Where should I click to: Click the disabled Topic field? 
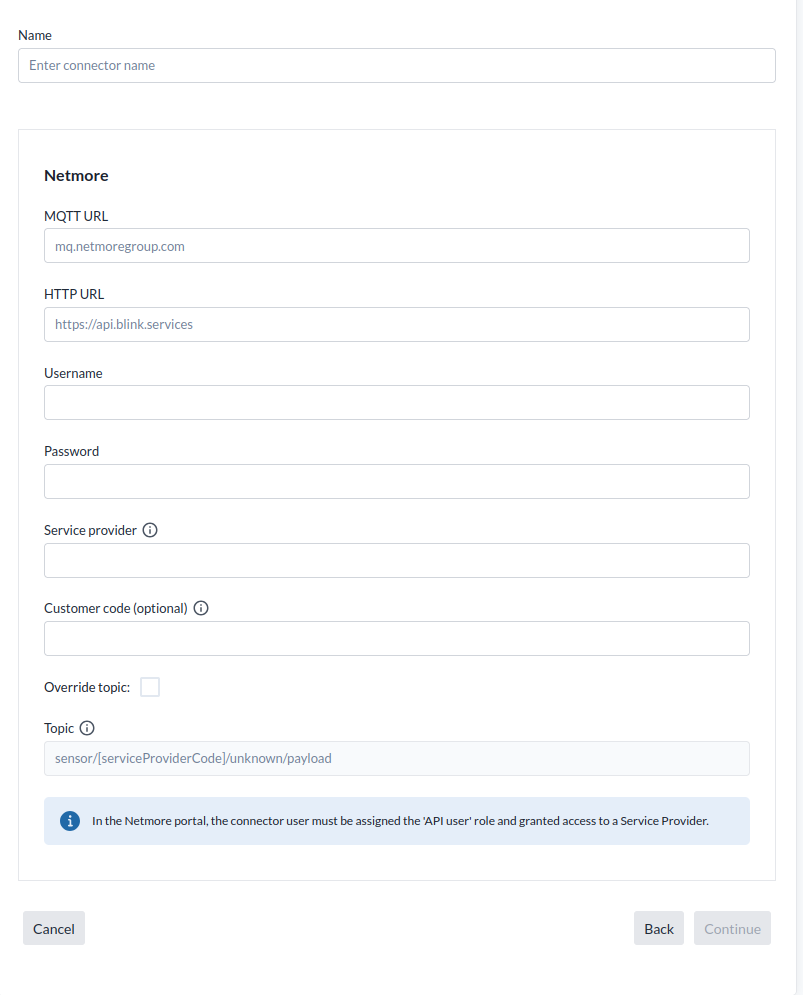coord(396,758)
